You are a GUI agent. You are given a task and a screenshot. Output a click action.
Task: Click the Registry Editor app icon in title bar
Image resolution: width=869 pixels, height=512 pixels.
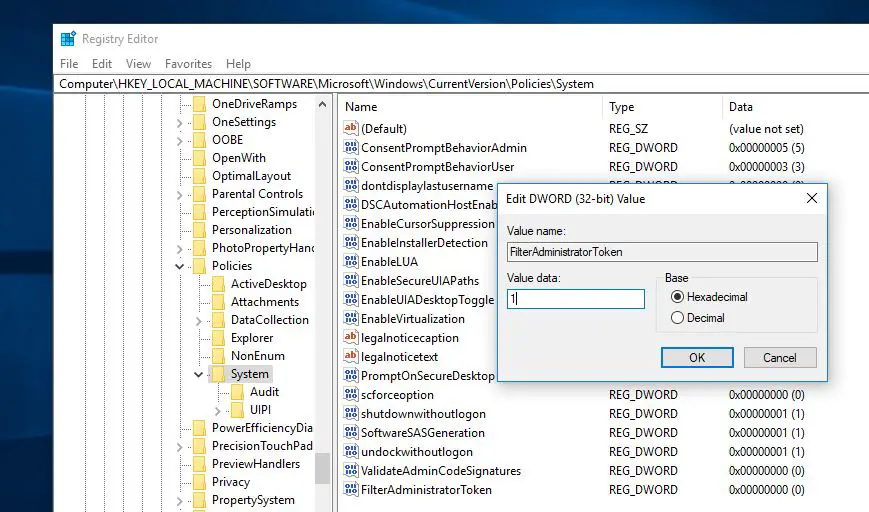point(68,39)
